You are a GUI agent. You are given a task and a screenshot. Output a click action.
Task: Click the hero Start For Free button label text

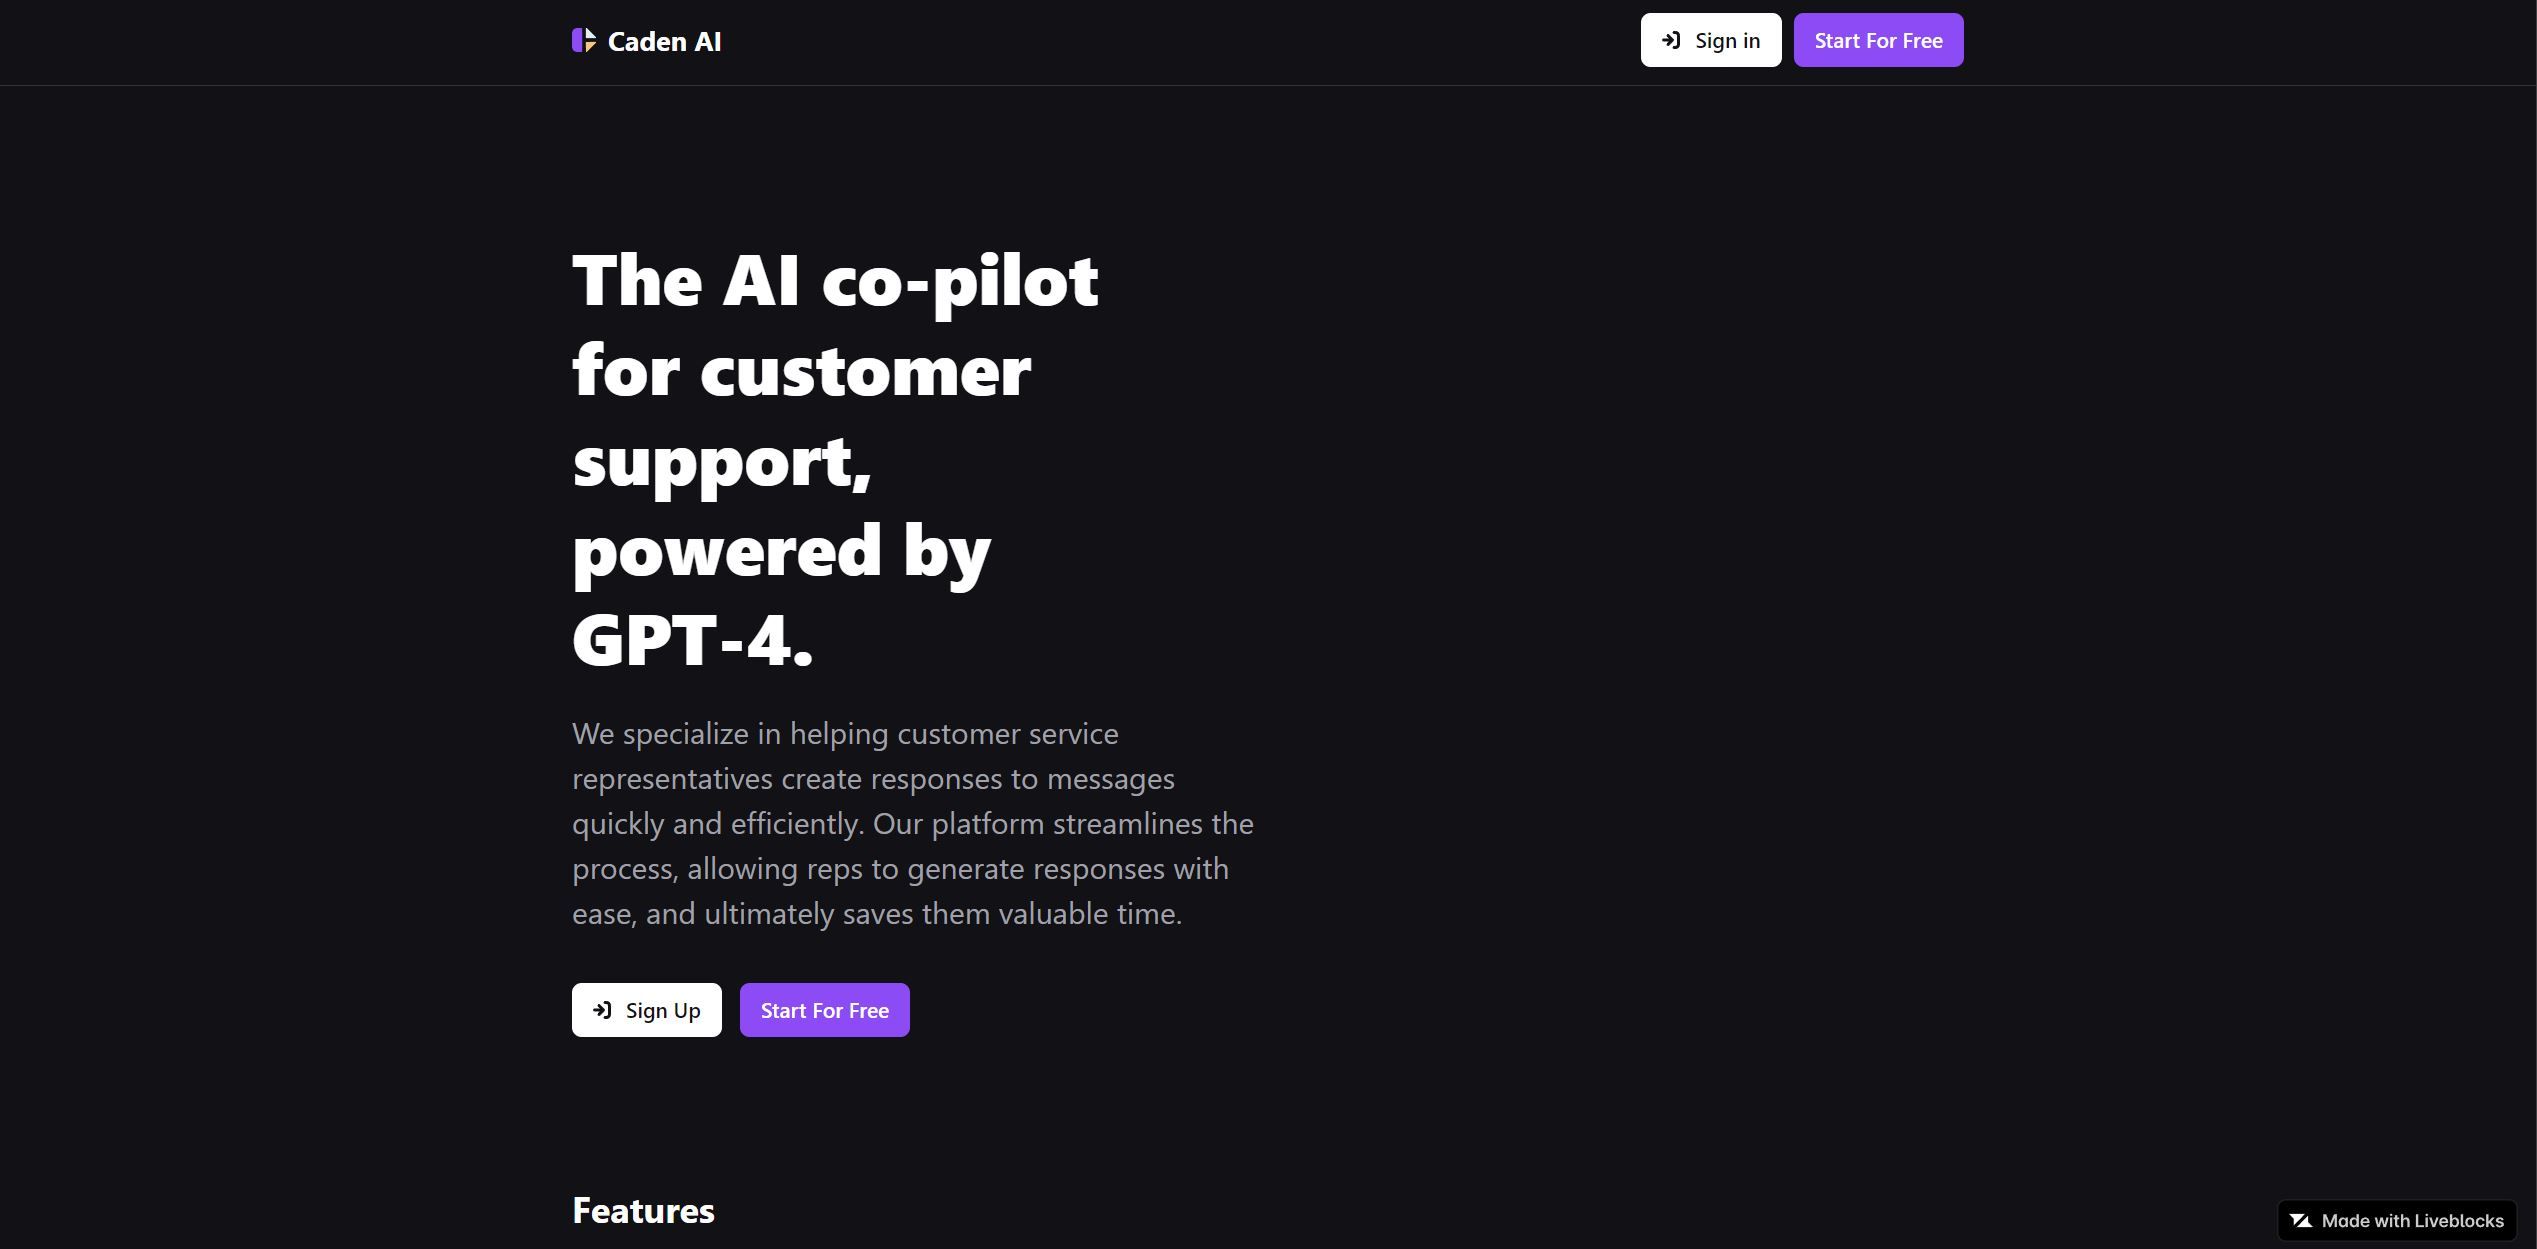[823, 1010]
